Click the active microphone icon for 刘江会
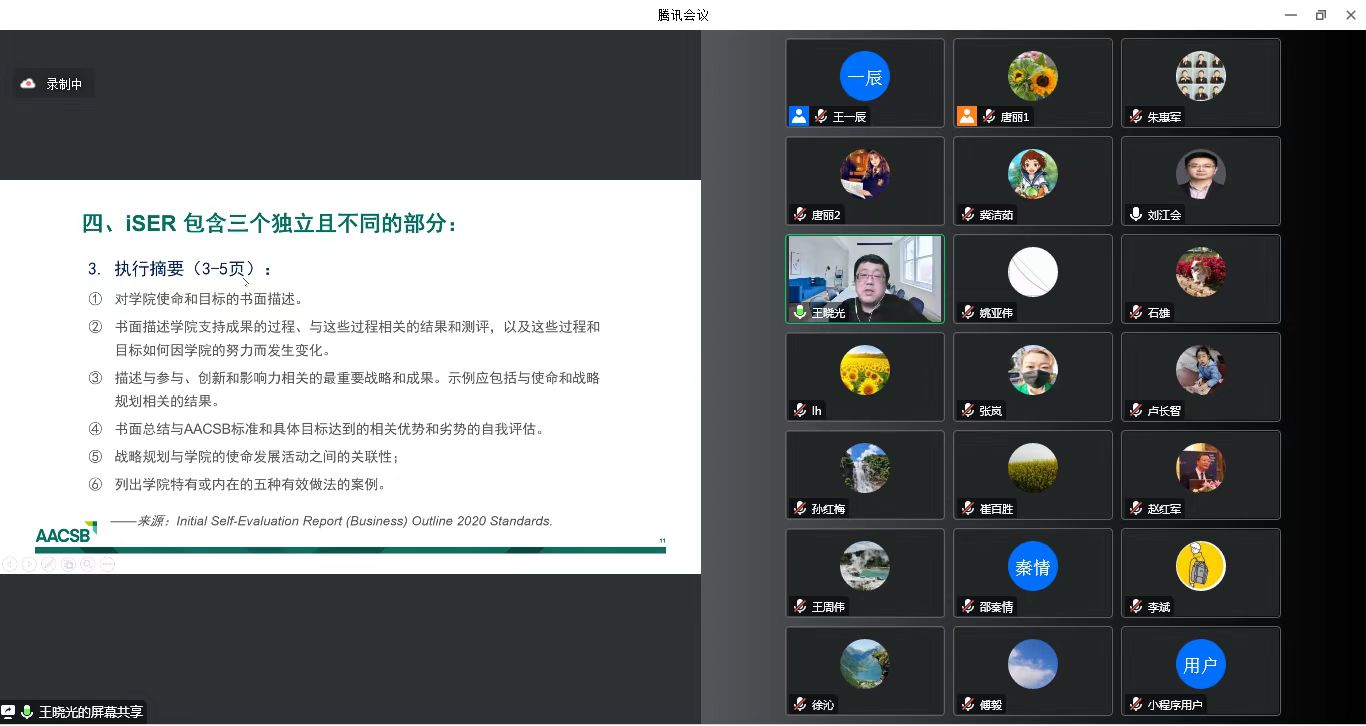The image size is (1366, 726). (1135, 215)
